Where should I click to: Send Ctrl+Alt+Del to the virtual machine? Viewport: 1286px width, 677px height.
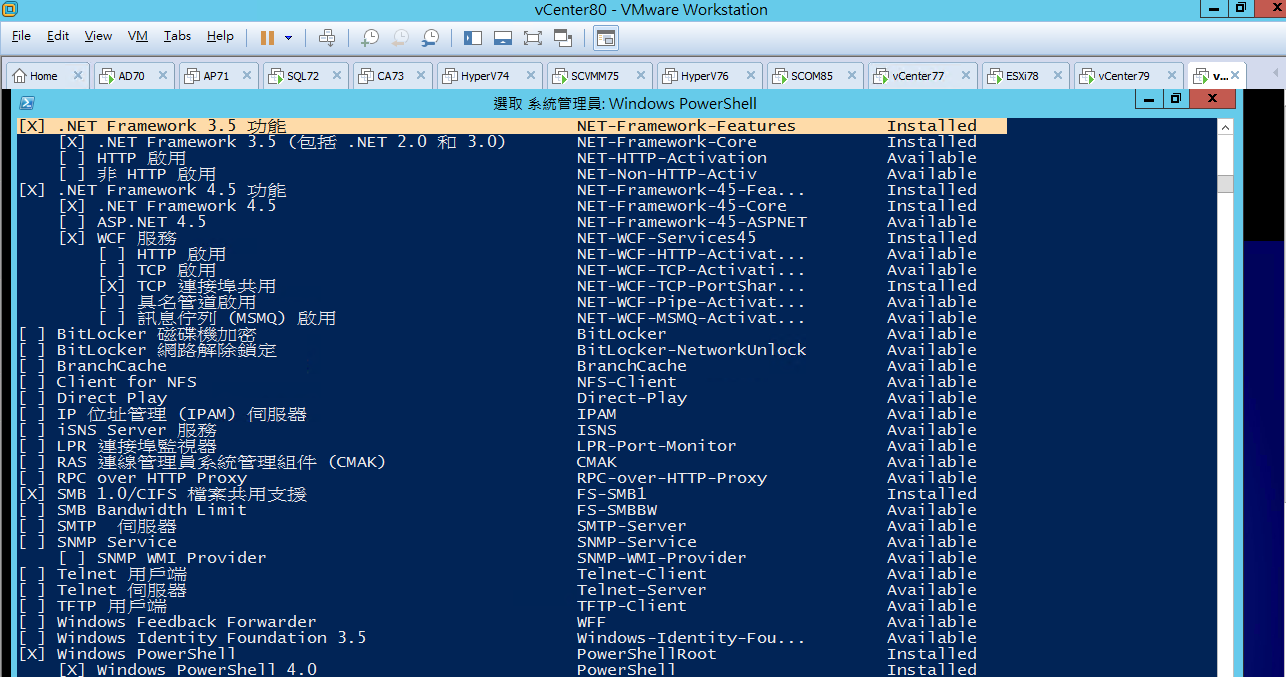tap(326, 38)
